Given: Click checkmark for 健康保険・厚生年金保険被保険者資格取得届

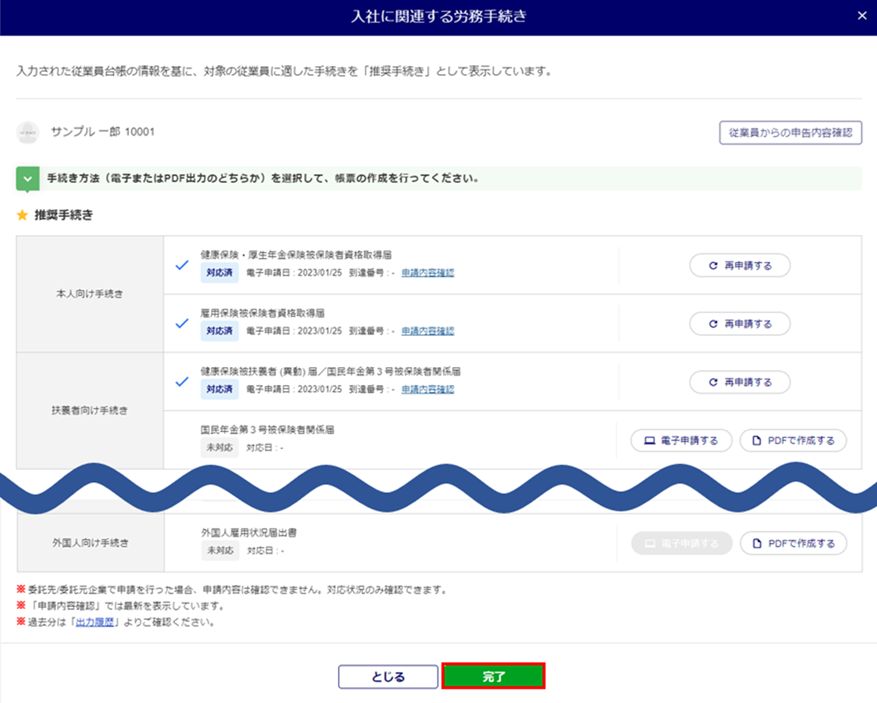Looking at the screenshot, I should click(x=182, y=265).
